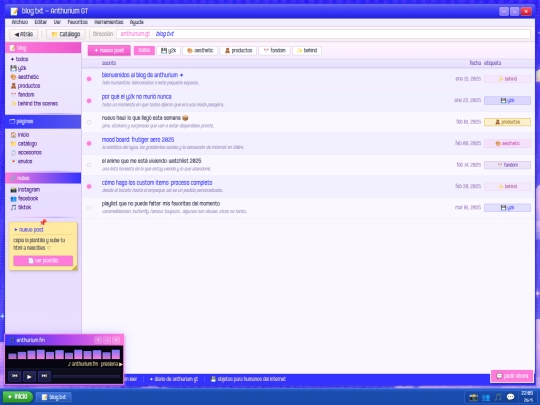Filter posts by aesthetic chip
Image resolution: width=540 pixels, height=405 pixels.
click(x=200, y=51)
